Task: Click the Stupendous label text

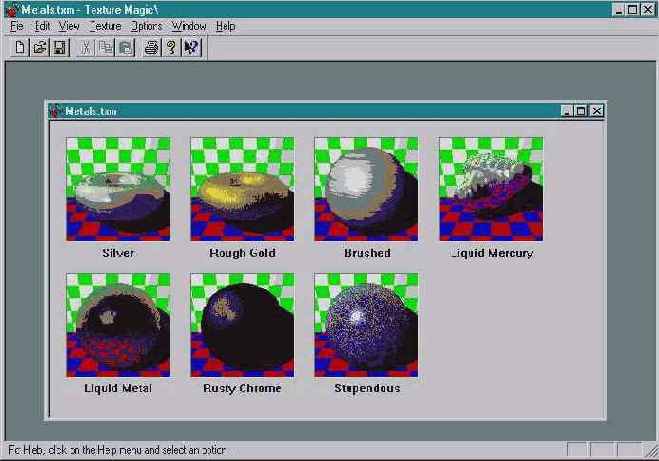Action: (367, 388)
